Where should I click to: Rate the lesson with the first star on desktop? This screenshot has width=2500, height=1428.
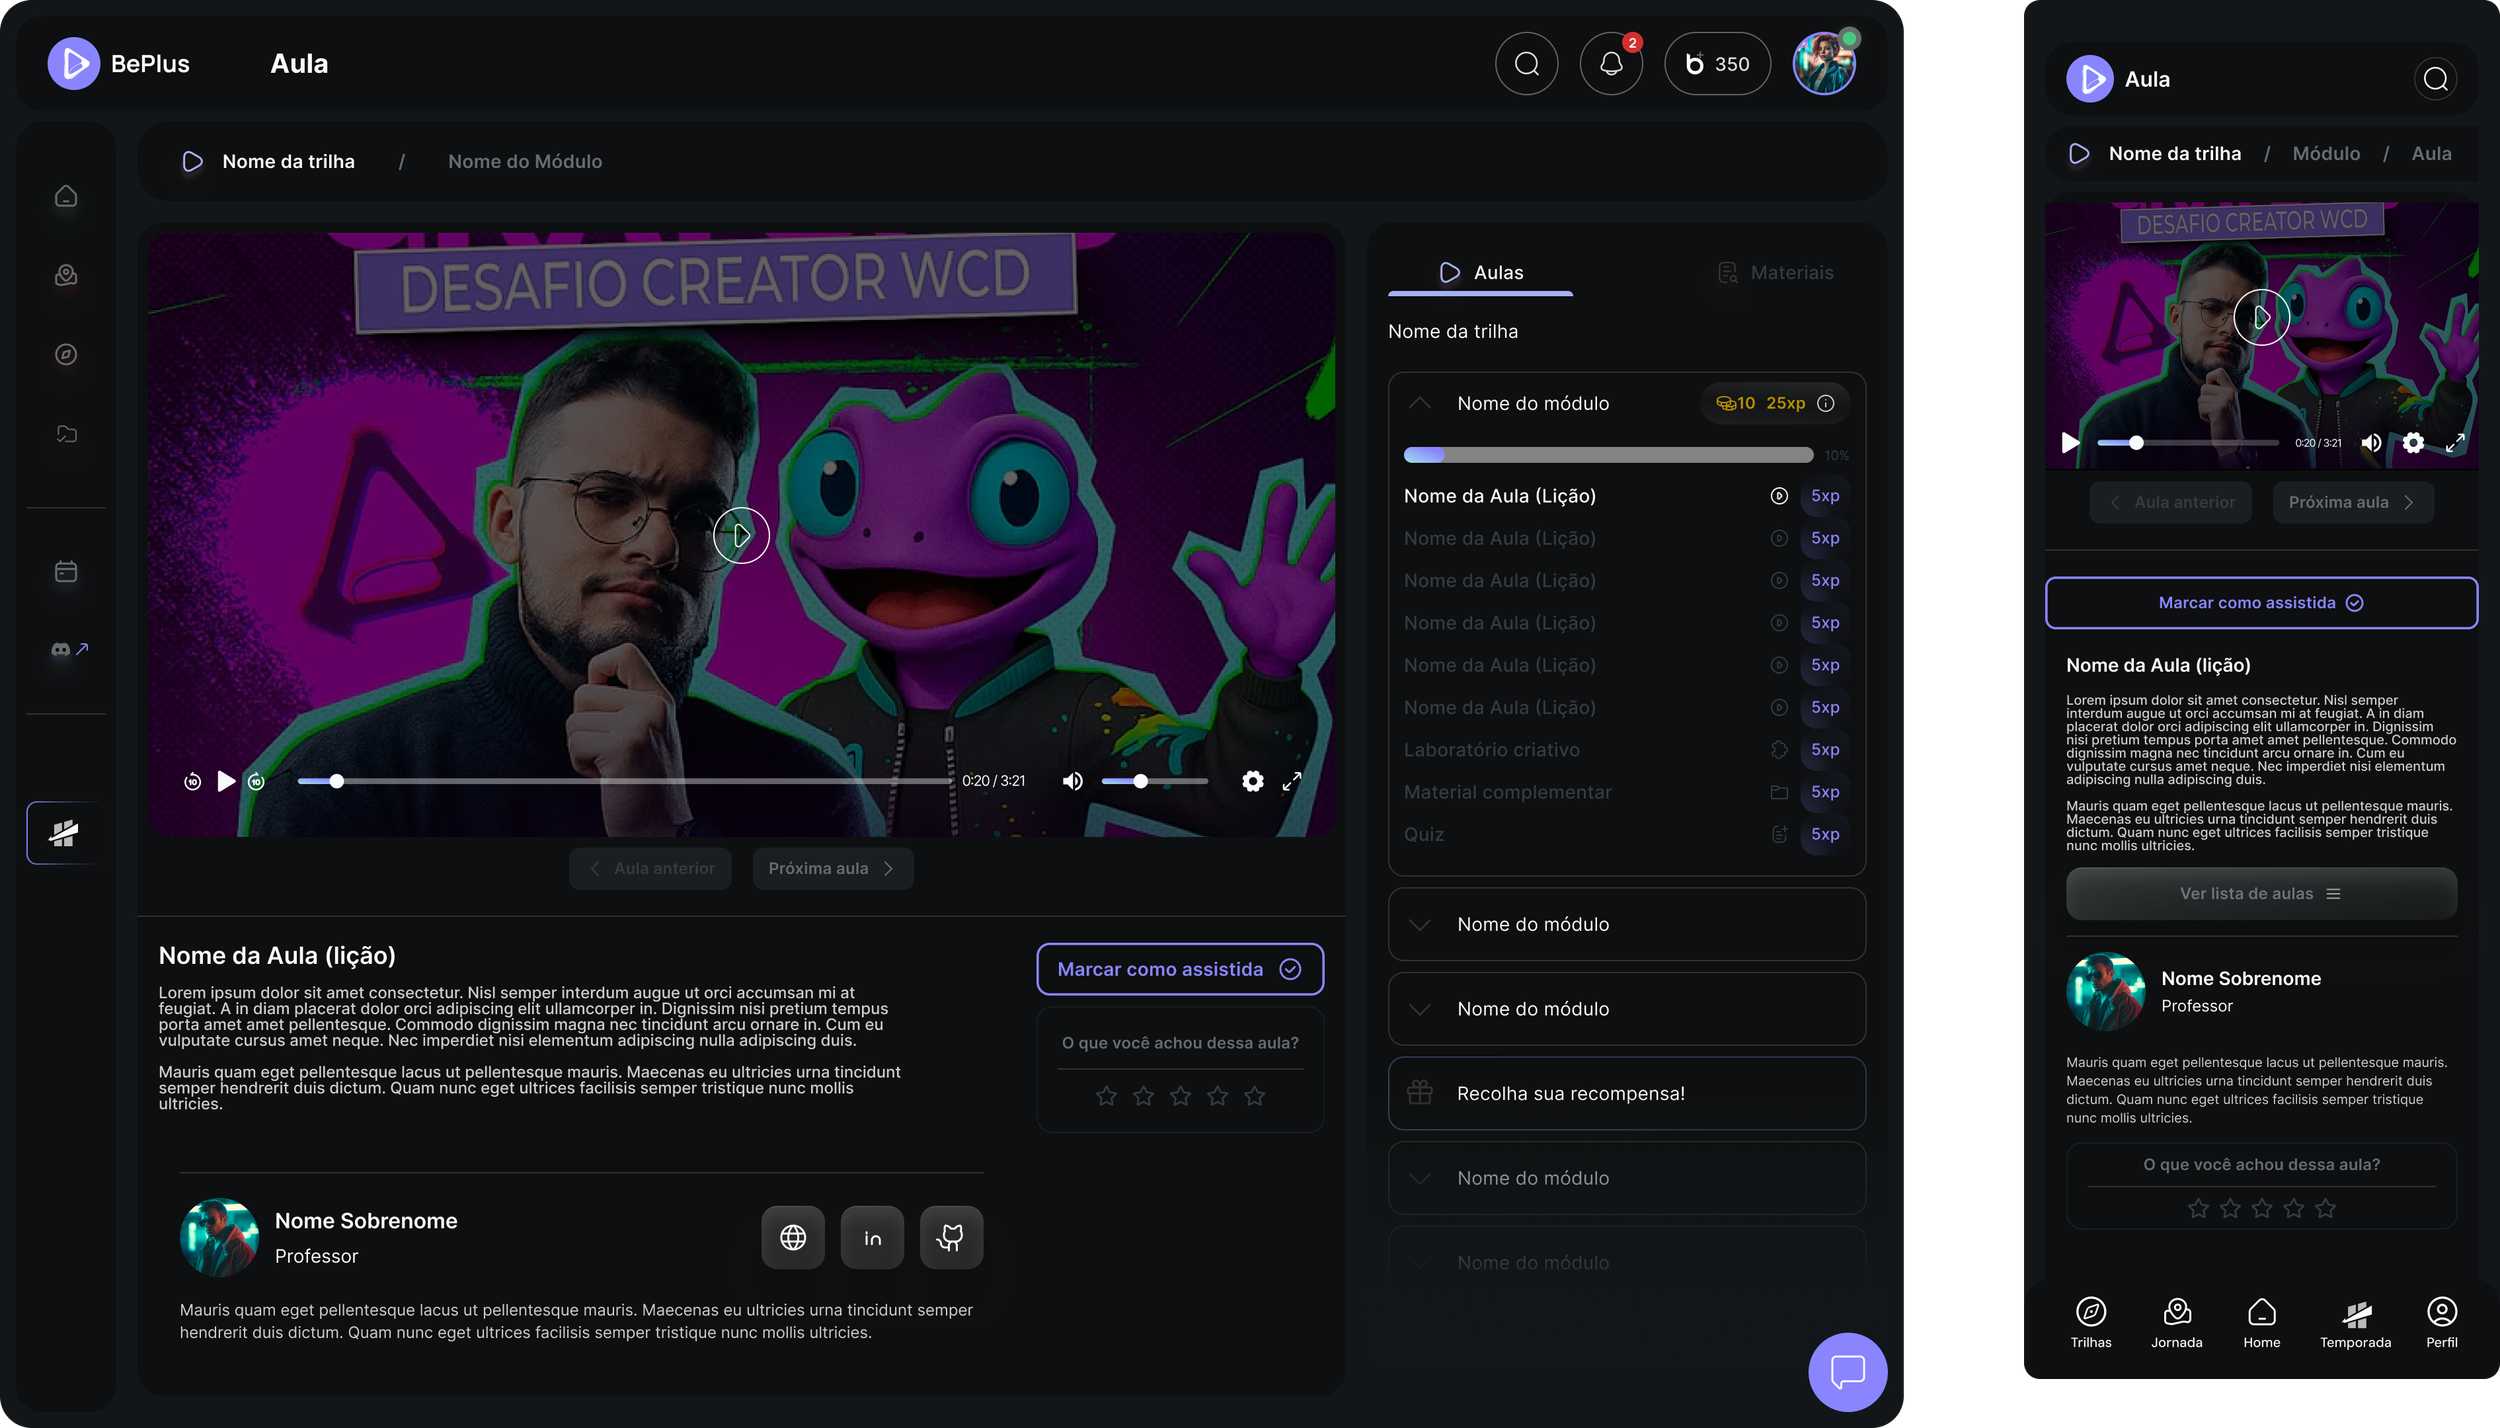pos(1106,1096)
